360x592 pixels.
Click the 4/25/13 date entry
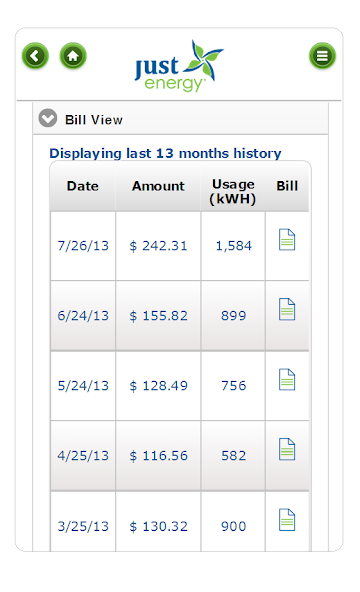click(83, 456)
